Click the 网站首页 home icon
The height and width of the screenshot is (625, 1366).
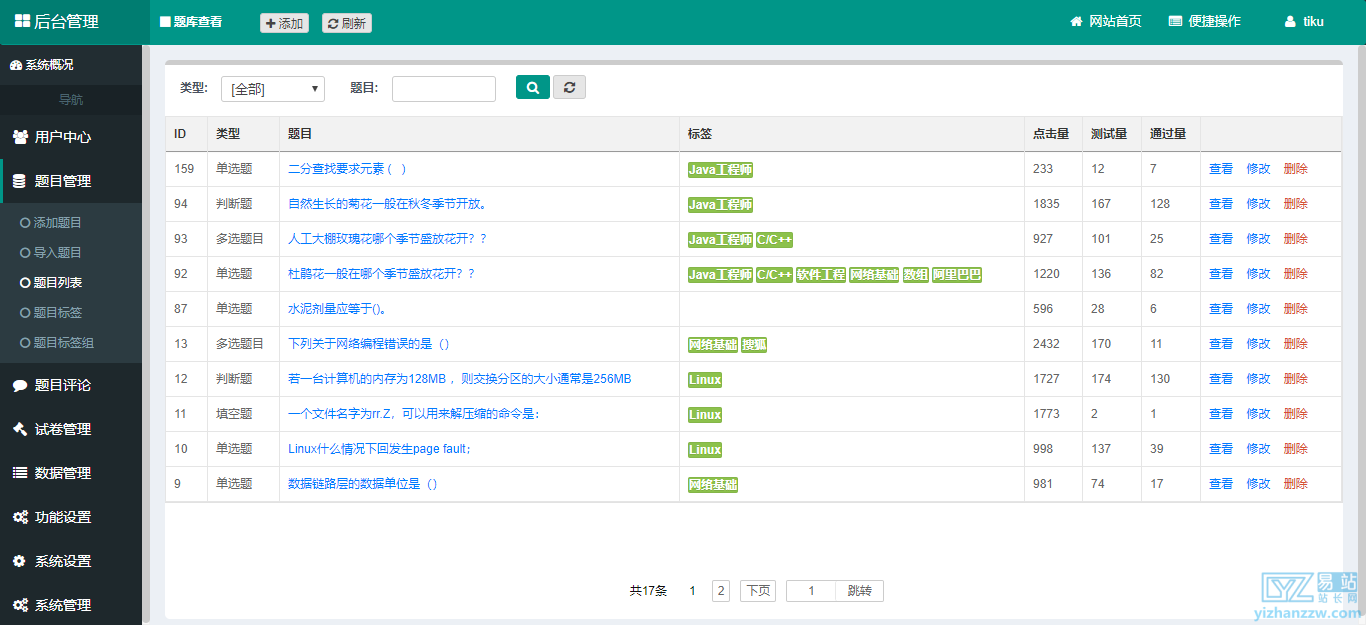pyautogui.click(x=1077, y=22)
